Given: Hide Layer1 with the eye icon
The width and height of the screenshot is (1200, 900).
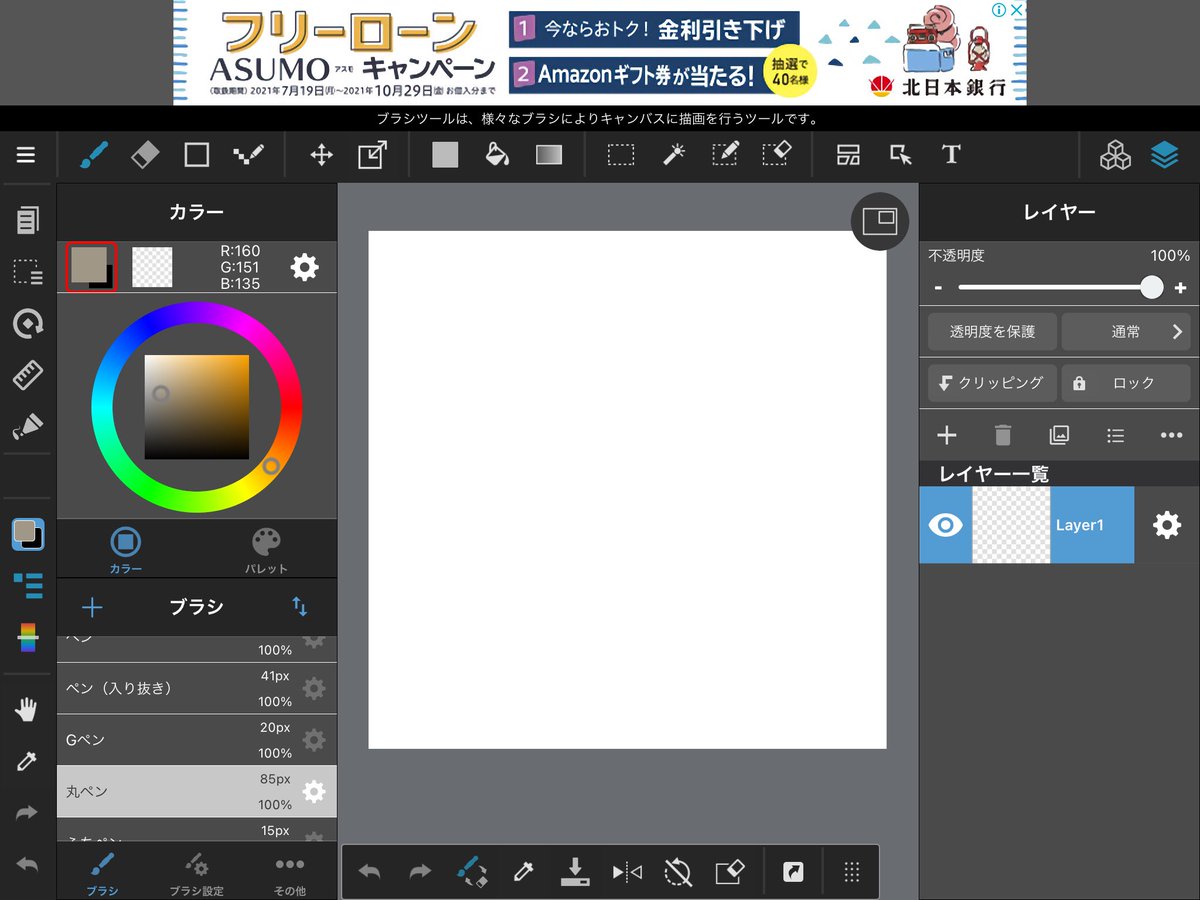Looking at the screenshot, I should 945,525.
